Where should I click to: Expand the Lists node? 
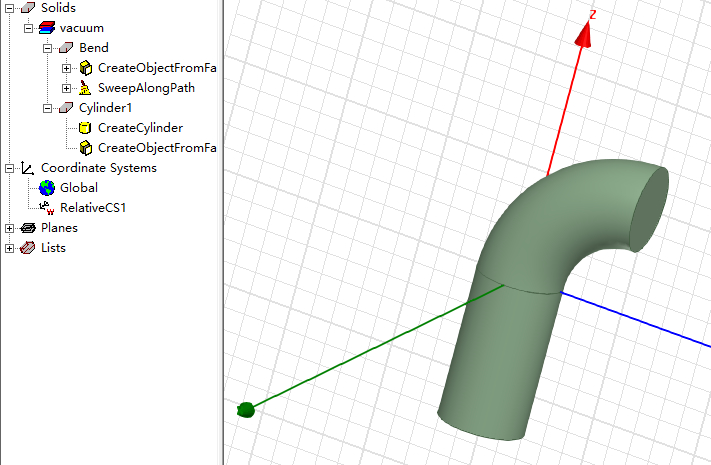point(9,248)
